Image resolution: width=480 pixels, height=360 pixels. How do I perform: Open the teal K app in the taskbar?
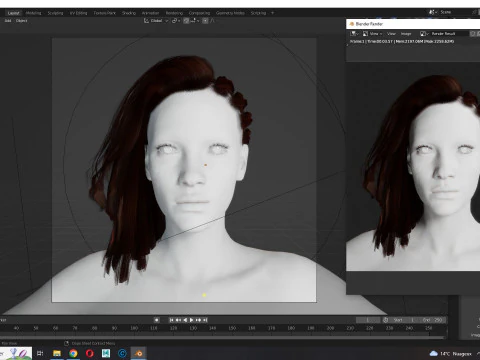pyautogui.click(x=106, y=353)
